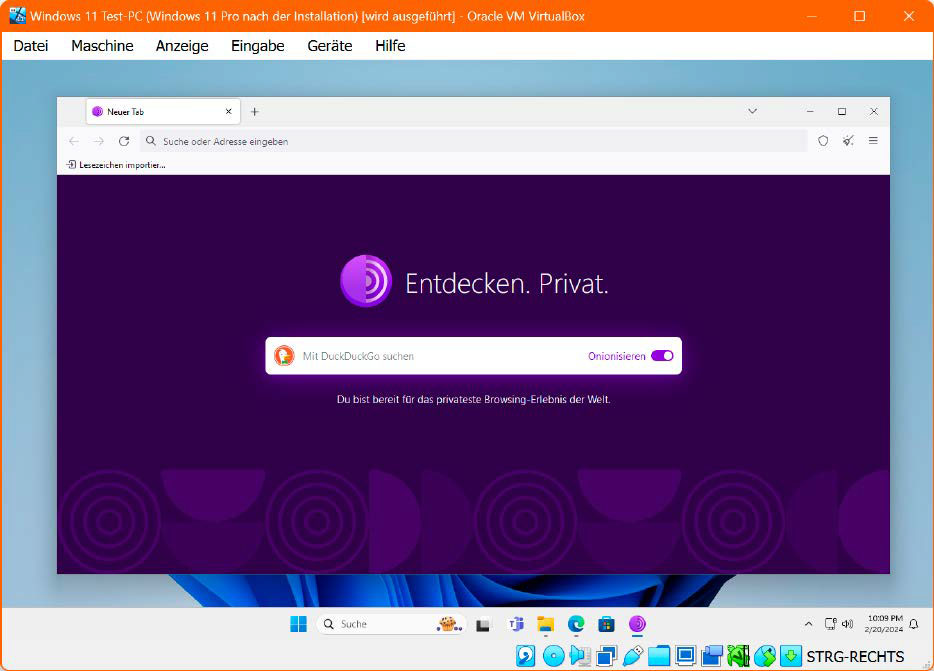934x671 pixels.
Task: Open a new tab with the plus button
Action: point(254,111)
